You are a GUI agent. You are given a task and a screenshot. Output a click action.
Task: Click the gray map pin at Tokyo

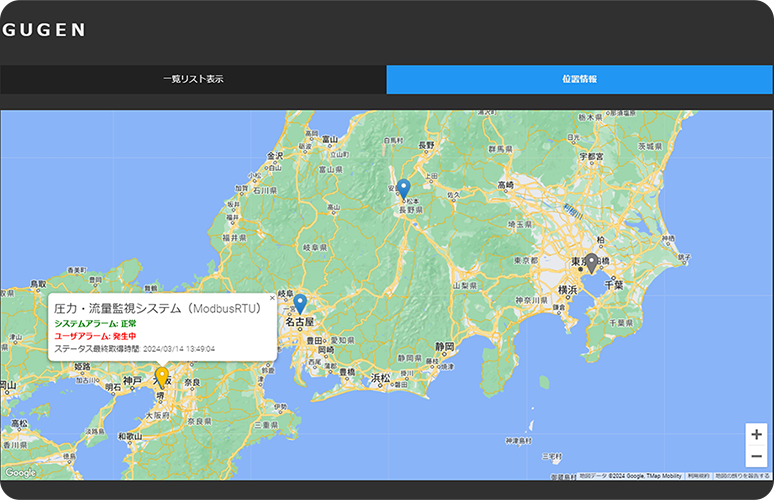(x=591, y=262)
